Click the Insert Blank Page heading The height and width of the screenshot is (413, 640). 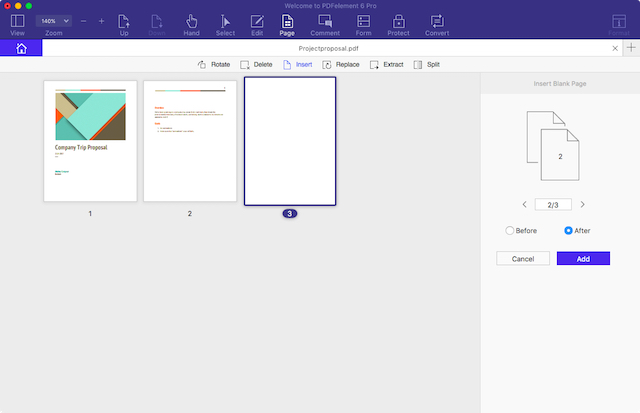(560, 84)
